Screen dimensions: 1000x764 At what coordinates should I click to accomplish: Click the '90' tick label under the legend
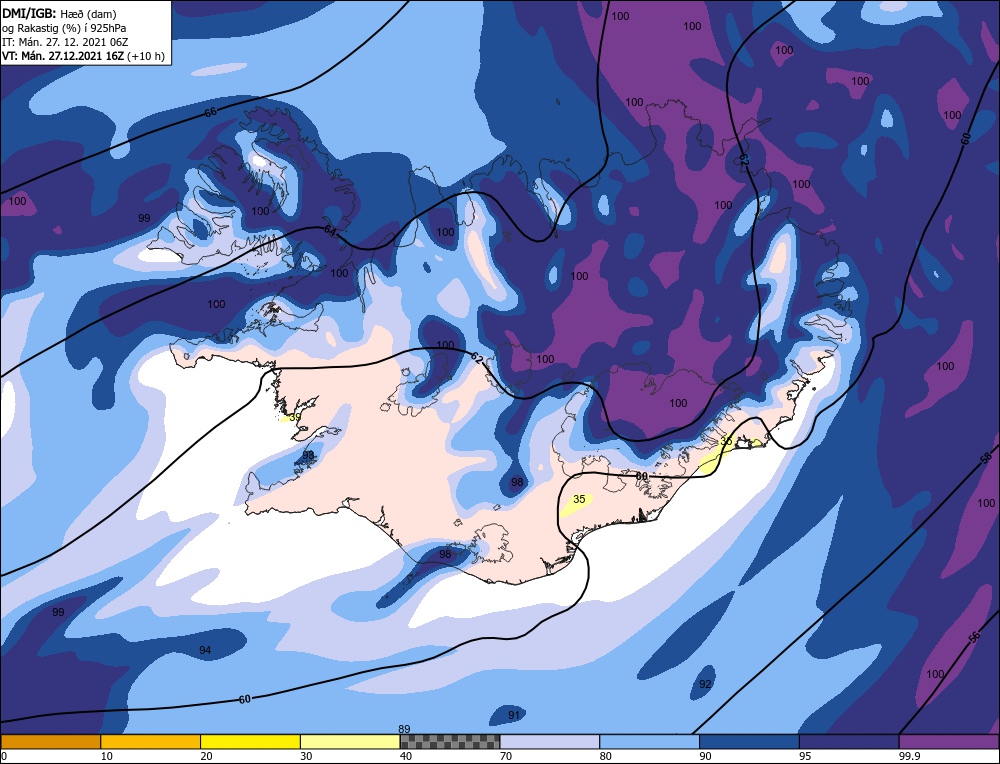tap(705, 756)
